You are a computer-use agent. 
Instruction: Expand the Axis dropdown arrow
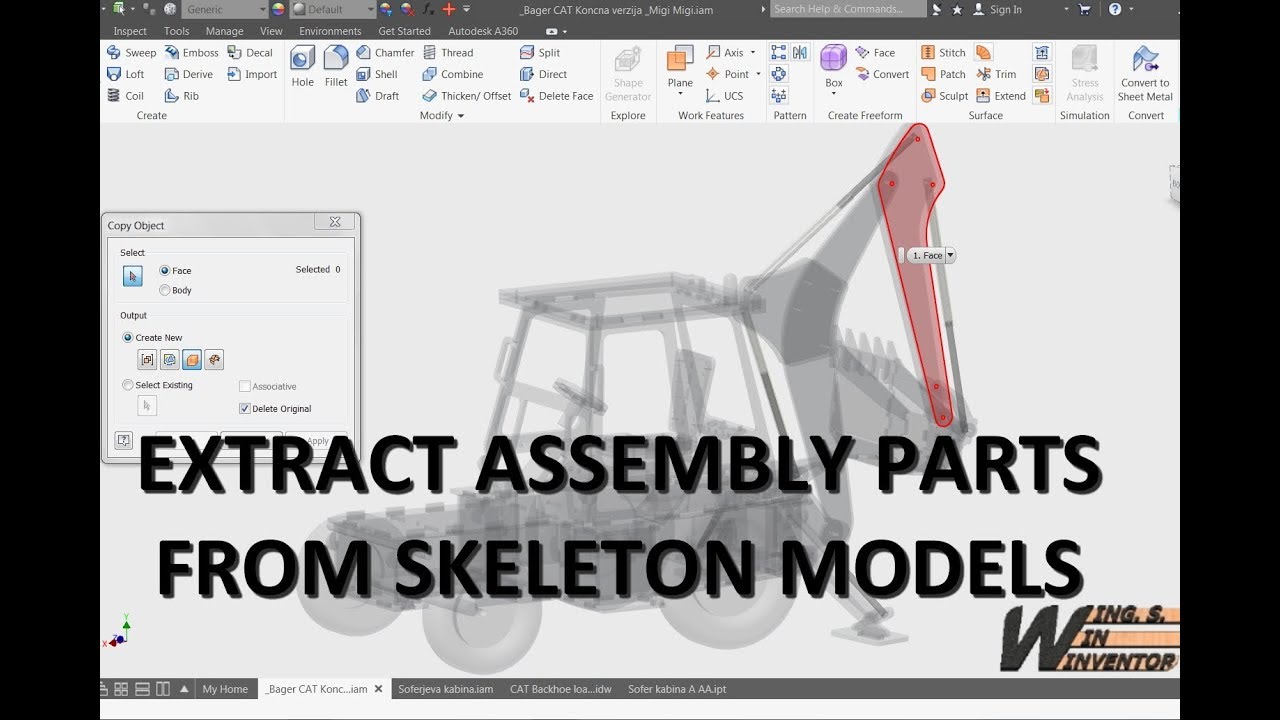[754, 53]
